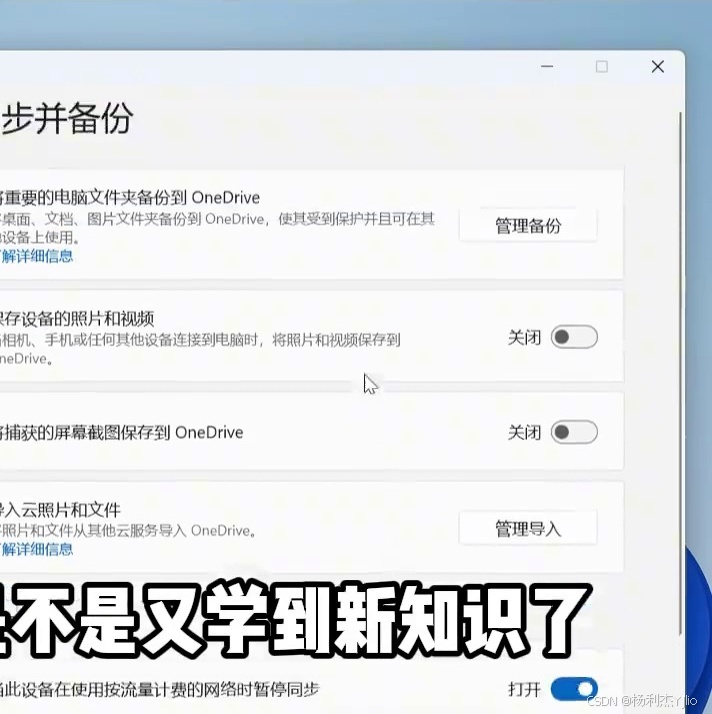Maximize the OneDrive settings window
The image size is (712, 714).
[x=602, y=67]
